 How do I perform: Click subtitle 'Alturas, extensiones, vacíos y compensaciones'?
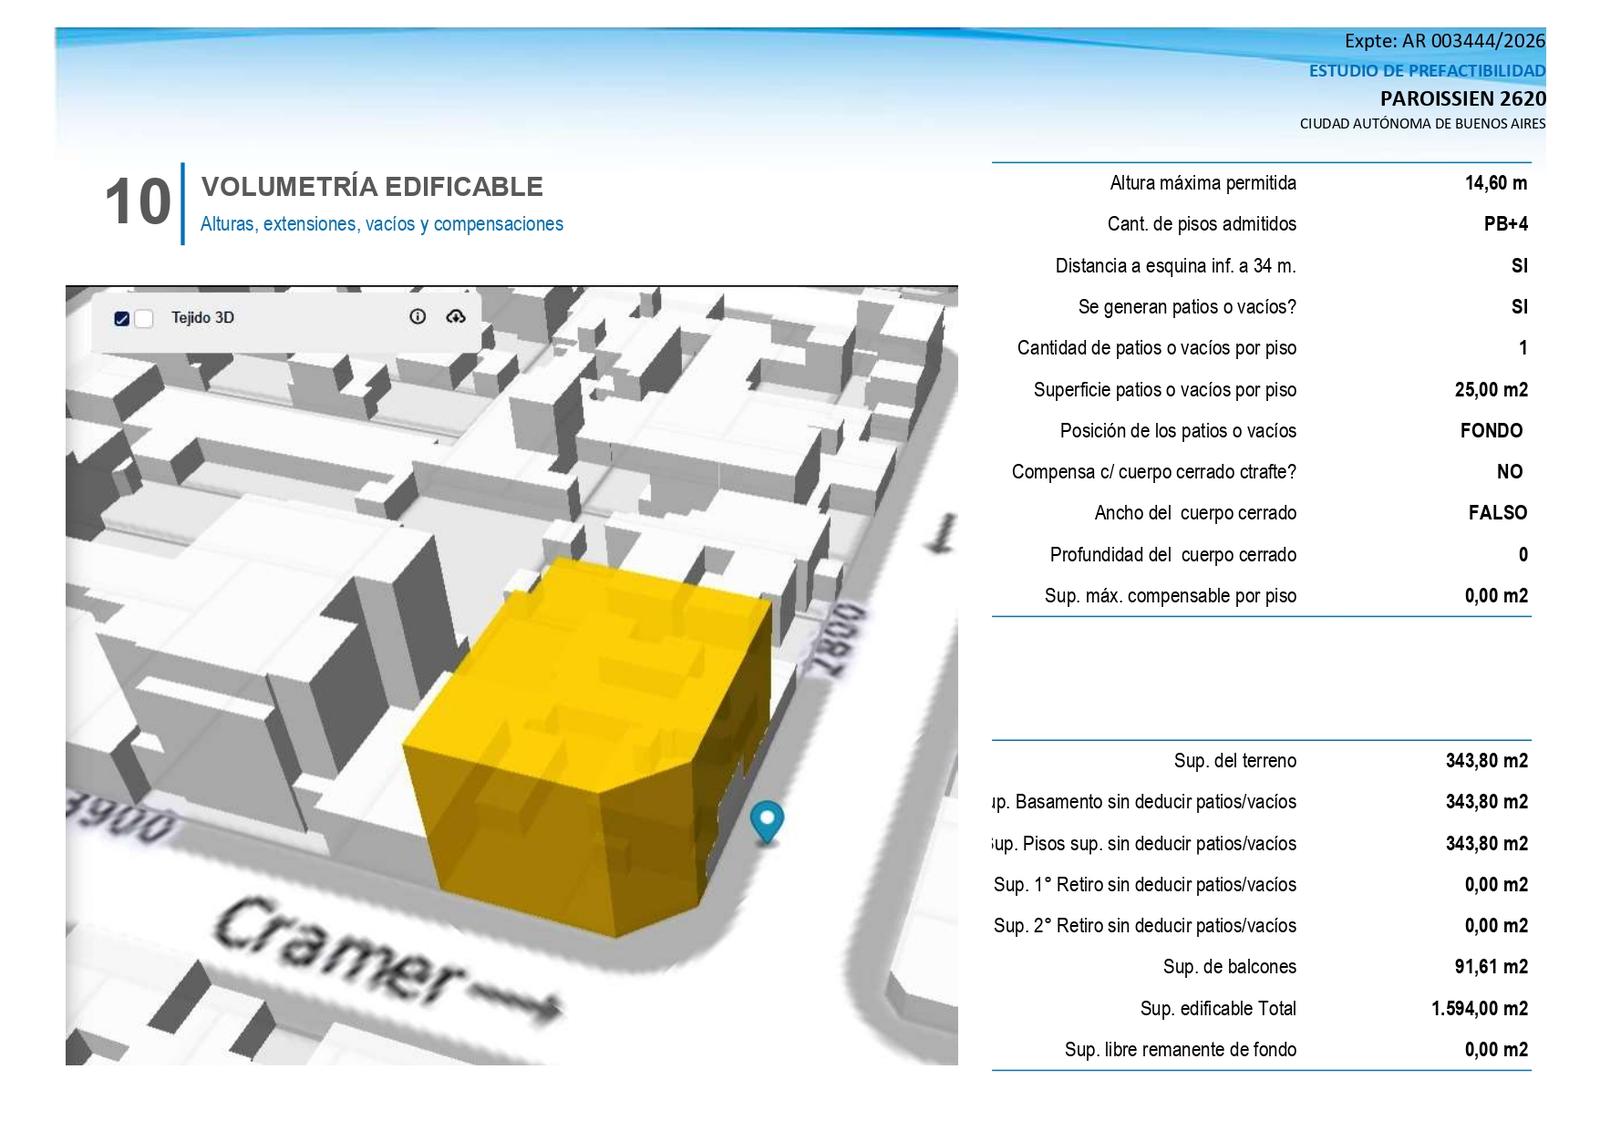click(x=382, y=224)
